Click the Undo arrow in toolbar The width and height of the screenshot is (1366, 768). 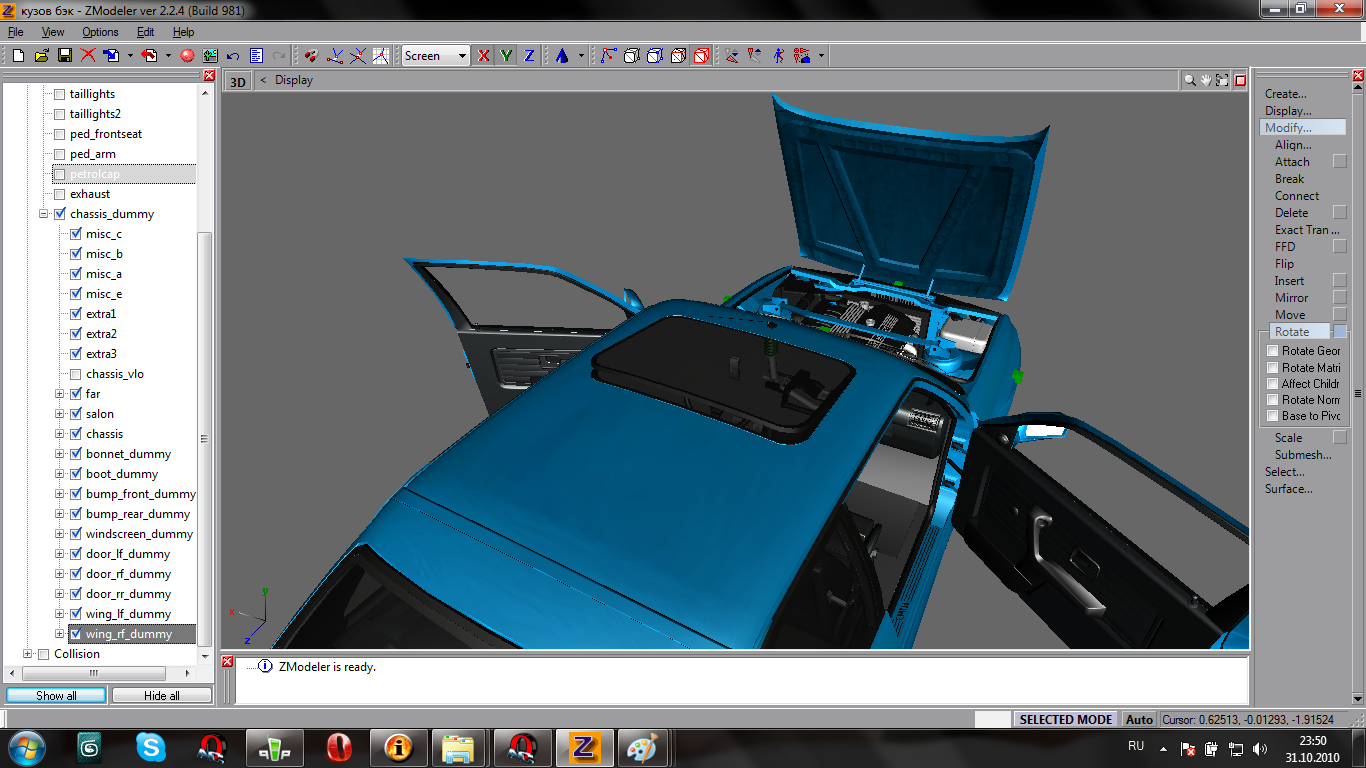(233, 56)
